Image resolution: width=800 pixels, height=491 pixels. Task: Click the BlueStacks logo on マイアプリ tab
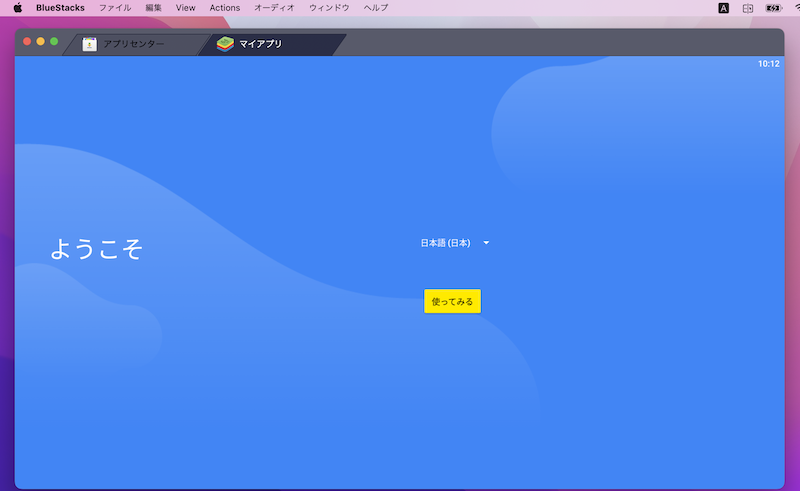click(225, 44)
